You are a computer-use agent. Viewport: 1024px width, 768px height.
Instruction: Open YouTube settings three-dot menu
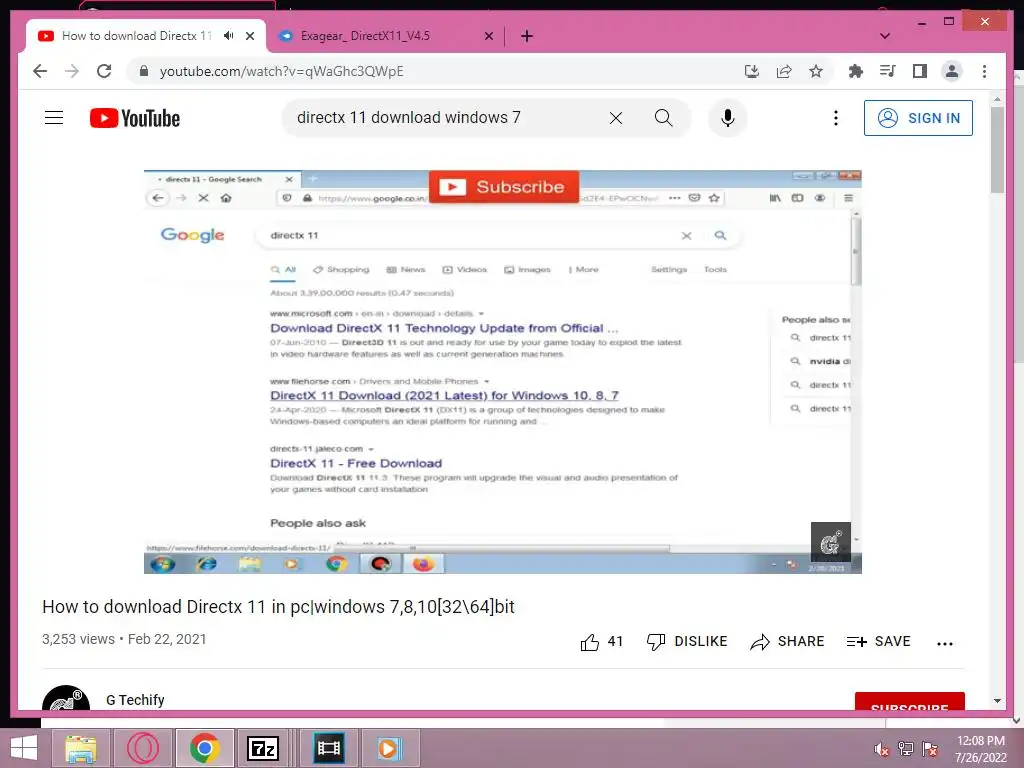coord(836,118)
